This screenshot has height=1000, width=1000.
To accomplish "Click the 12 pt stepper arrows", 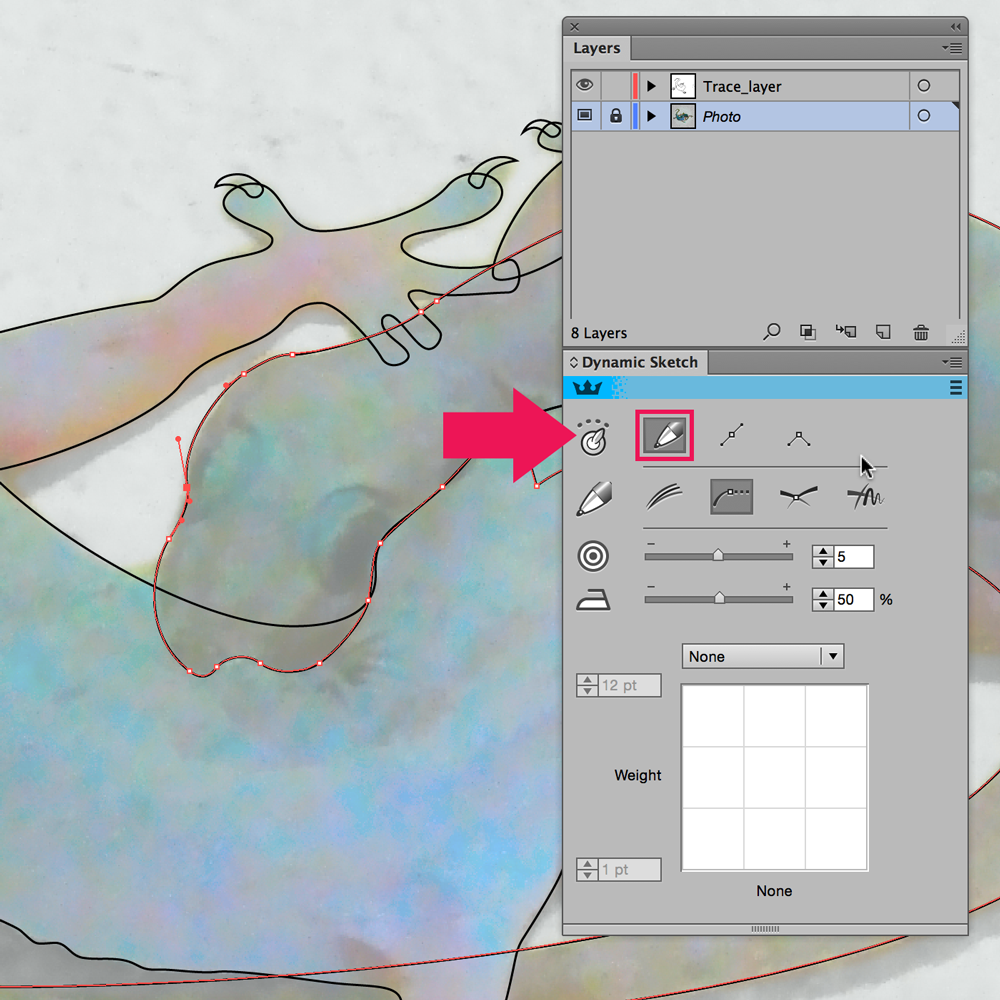I will tap(587, 686).
